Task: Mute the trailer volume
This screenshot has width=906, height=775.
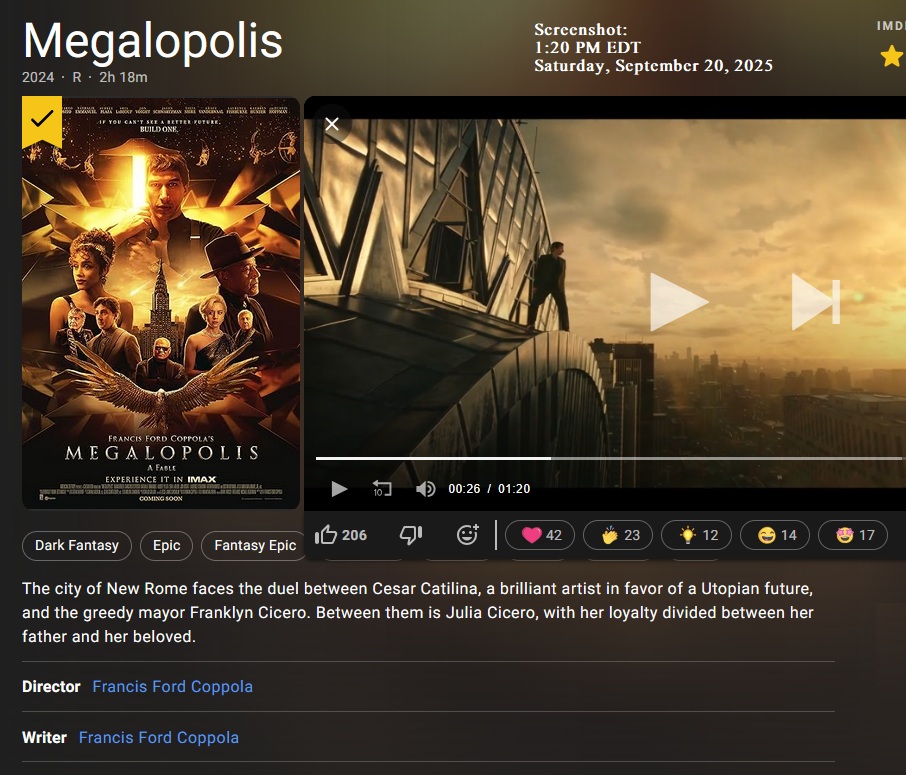Action: [425, 489]
